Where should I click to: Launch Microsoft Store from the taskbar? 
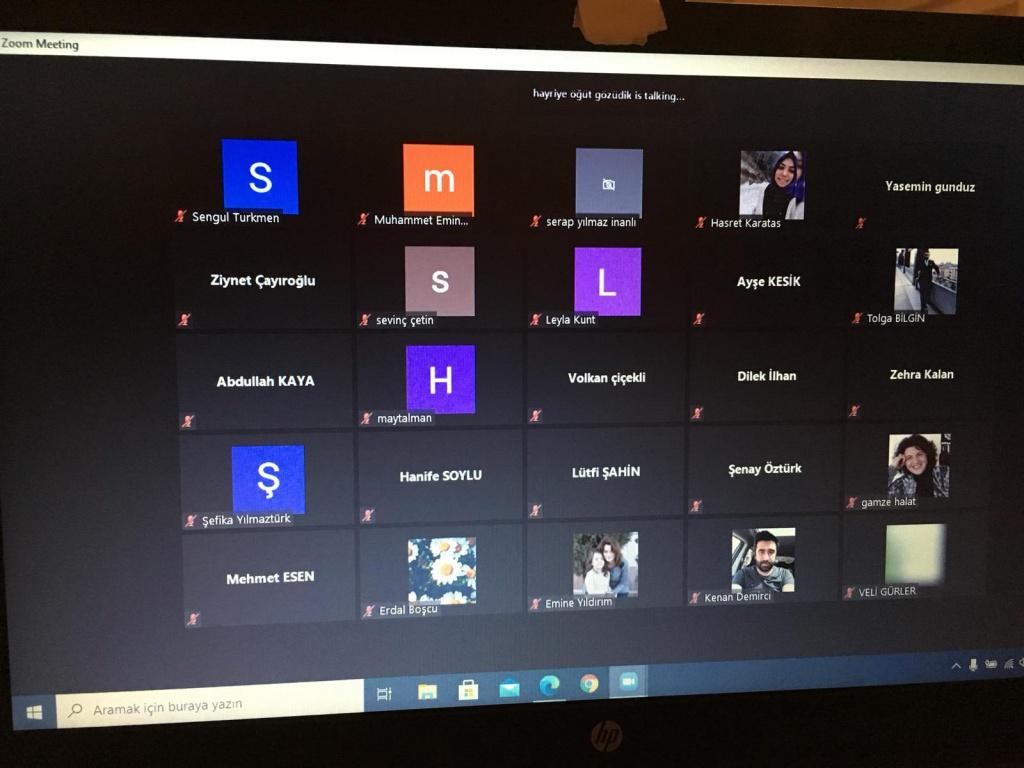click(x=468, y=689)
